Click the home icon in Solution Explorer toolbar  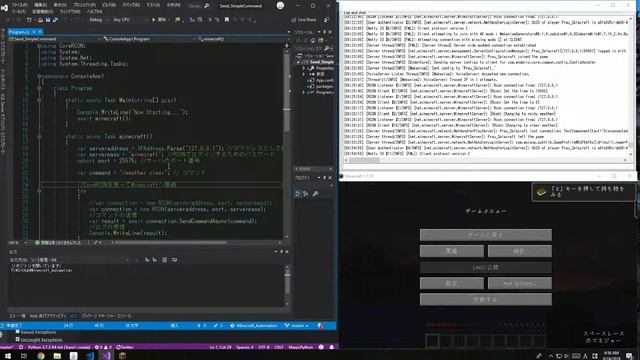313,40
